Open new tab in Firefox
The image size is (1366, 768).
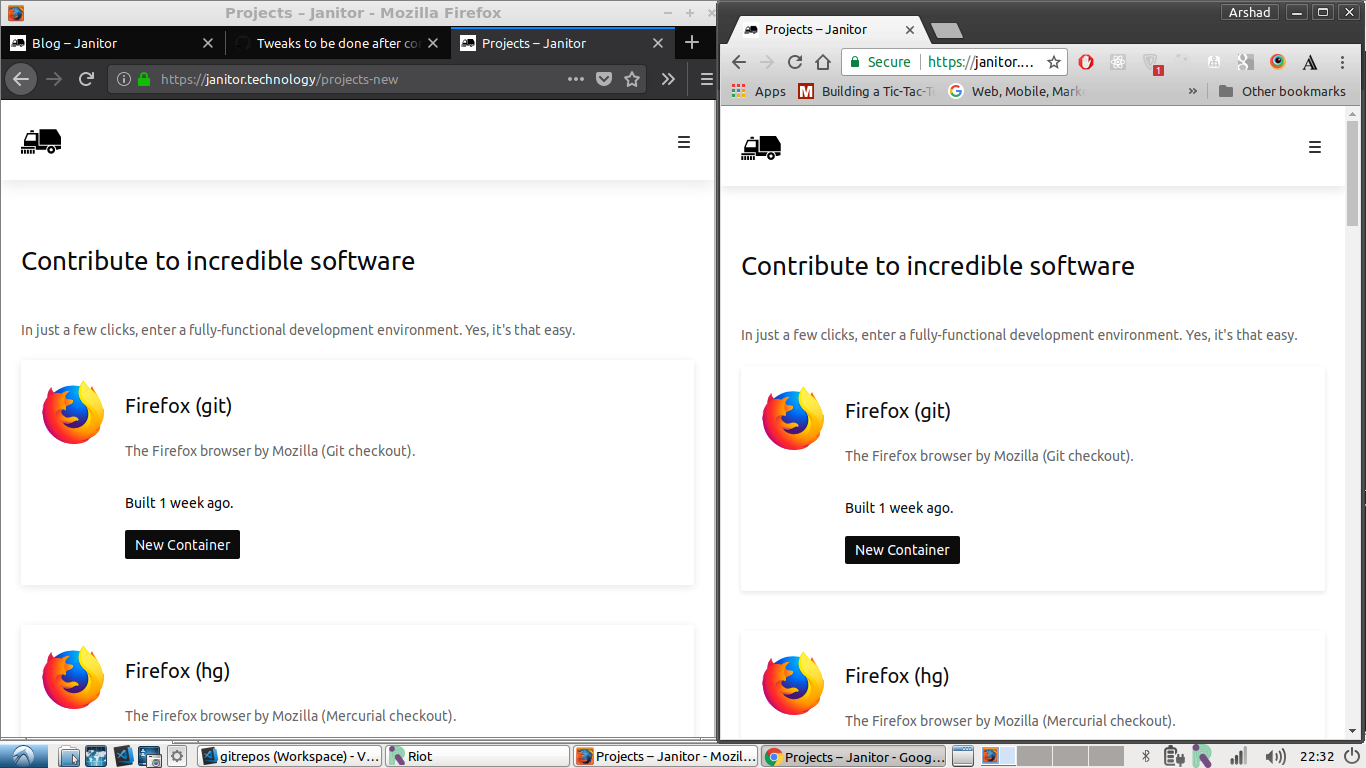tap(692, 43)
